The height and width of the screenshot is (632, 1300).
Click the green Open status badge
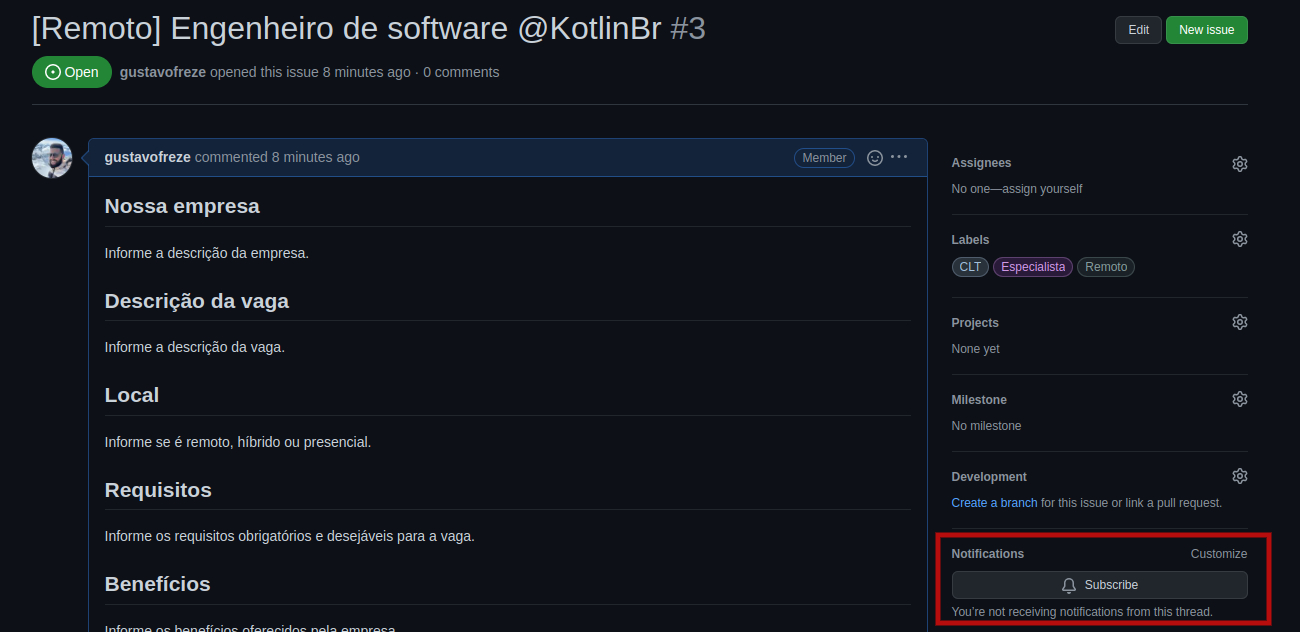click(x=72, y=72)
